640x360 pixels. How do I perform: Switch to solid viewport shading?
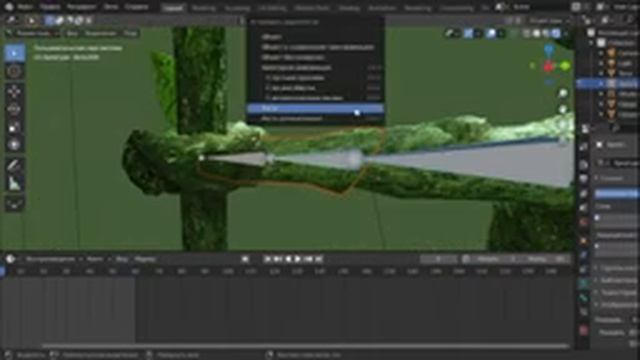pos(537,33)
